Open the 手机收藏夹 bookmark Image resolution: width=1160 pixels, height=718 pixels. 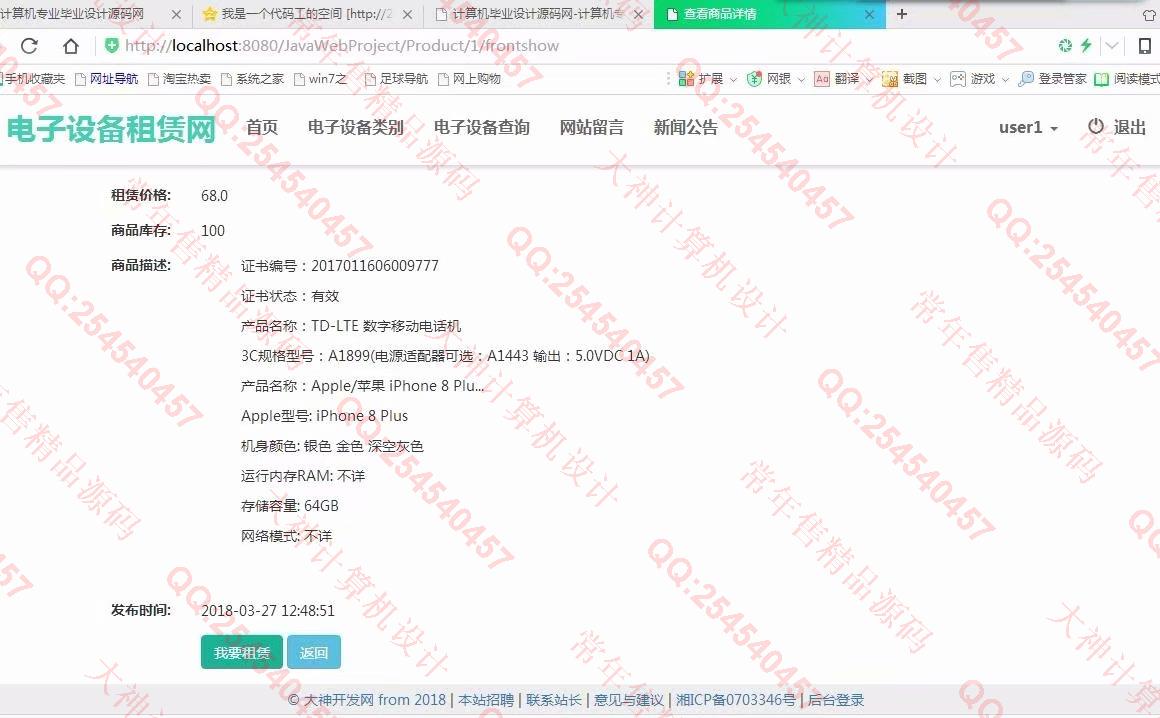33,78
